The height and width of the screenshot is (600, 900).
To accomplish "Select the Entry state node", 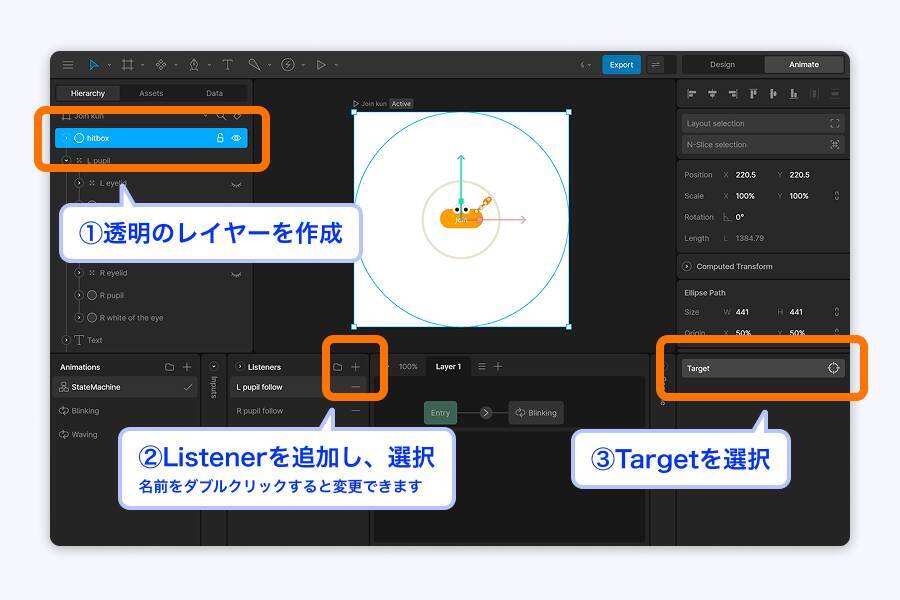I will coord(440,412).
